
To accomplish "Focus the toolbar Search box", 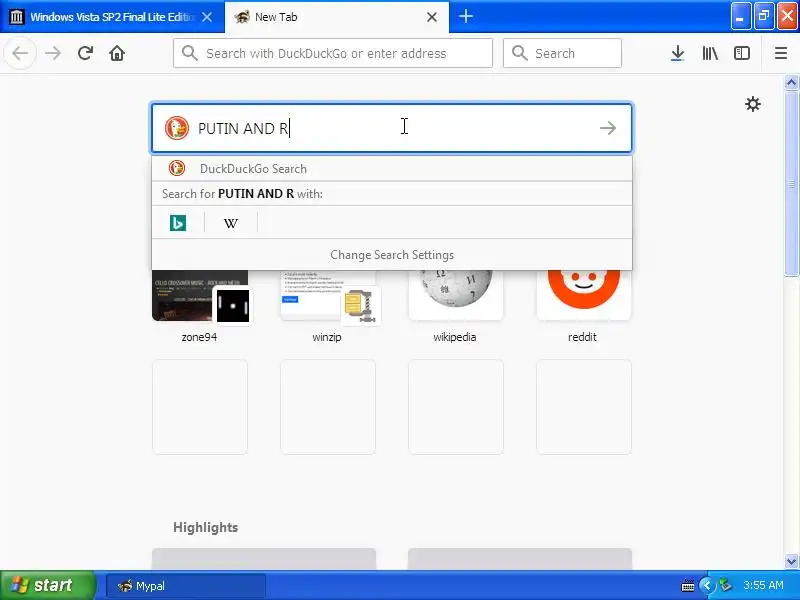I will pyautogui.click(x=562, y=53).
